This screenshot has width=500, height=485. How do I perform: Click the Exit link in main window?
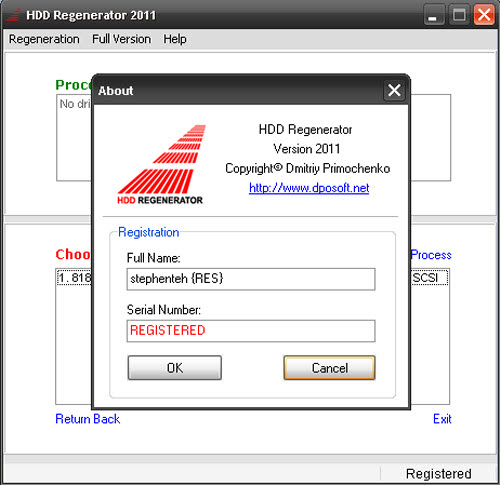(442, 419)
